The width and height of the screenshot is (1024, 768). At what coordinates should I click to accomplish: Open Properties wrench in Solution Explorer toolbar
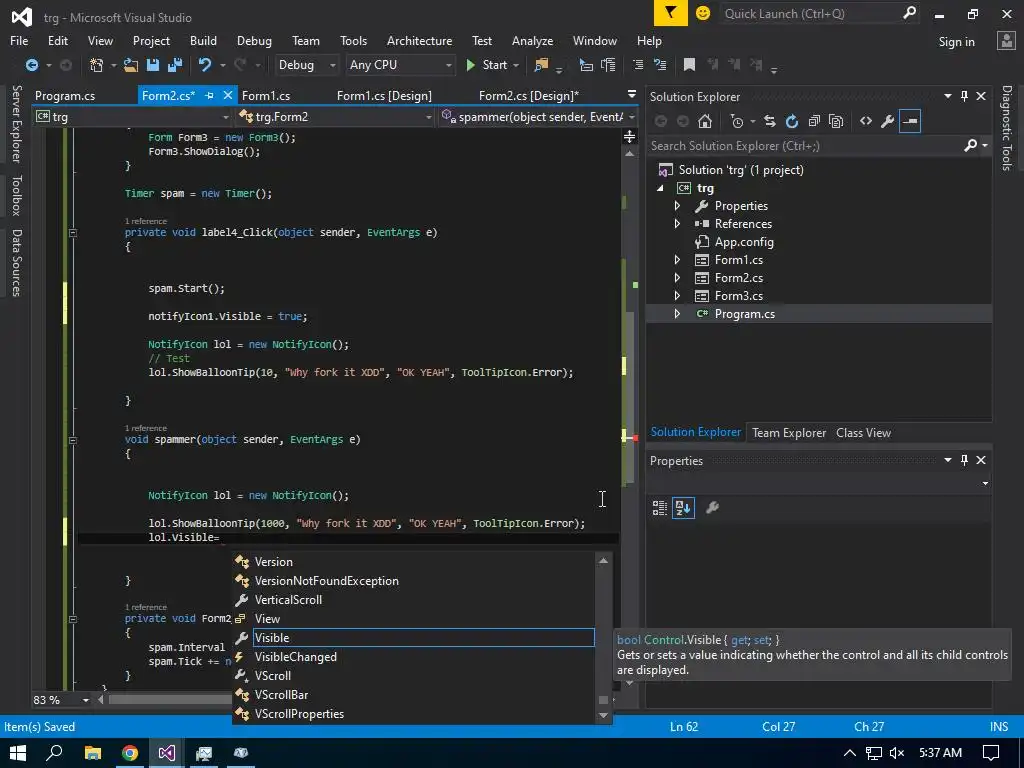pyautogui.click(x=888, y=121)
